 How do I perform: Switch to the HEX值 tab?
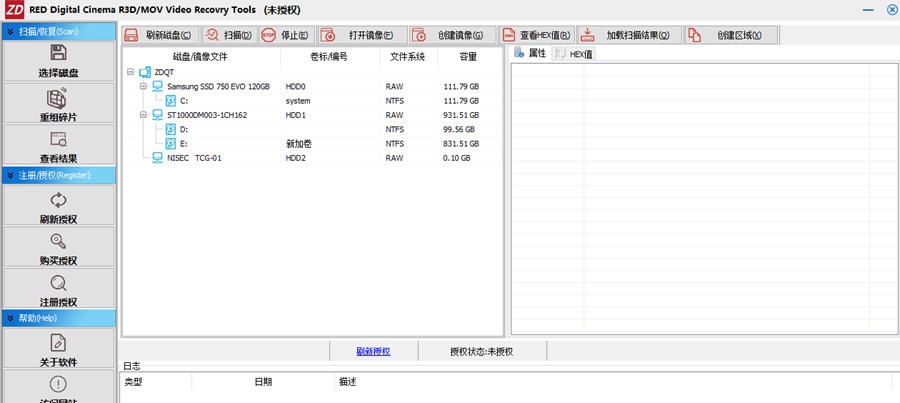point(573,54)
